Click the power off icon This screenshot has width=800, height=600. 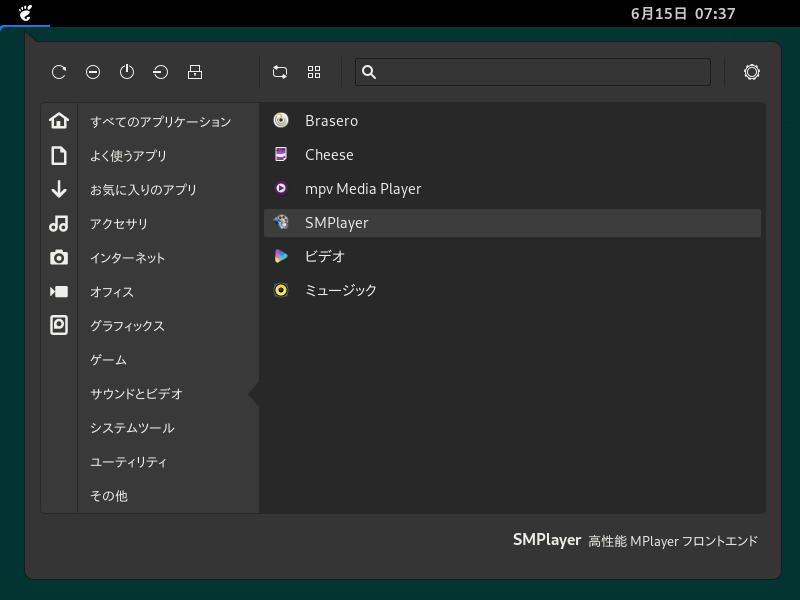coord(127,72)
